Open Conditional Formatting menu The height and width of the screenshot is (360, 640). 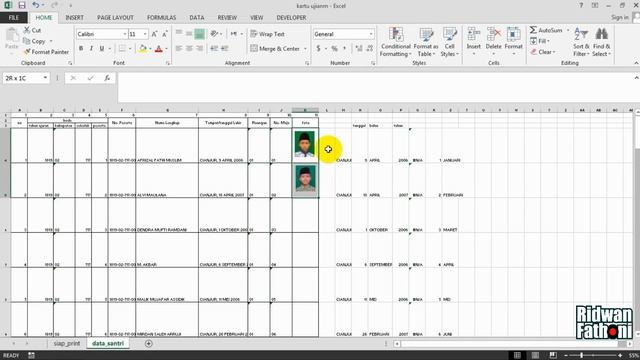pyautogui.click(x=395, y=42)
